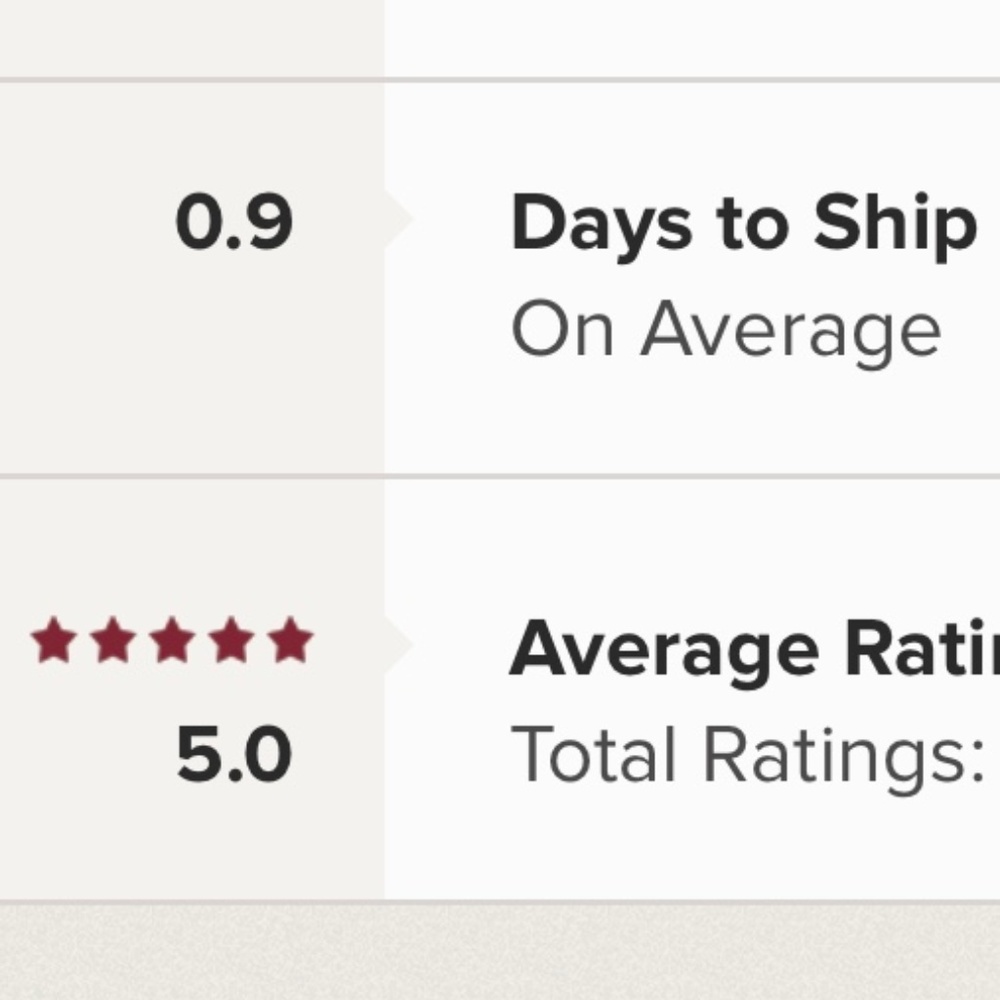Screen dimensions: 1000x1000
Task: Click blank white area below Total Ratings
Action: [692, 849]
